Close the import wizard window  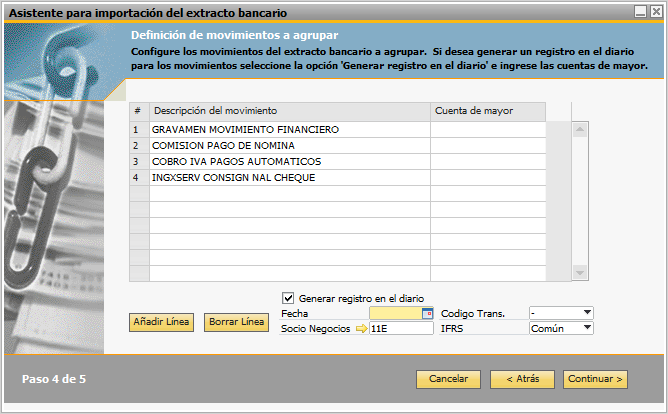pyautogui.click(x=656, y=11)
